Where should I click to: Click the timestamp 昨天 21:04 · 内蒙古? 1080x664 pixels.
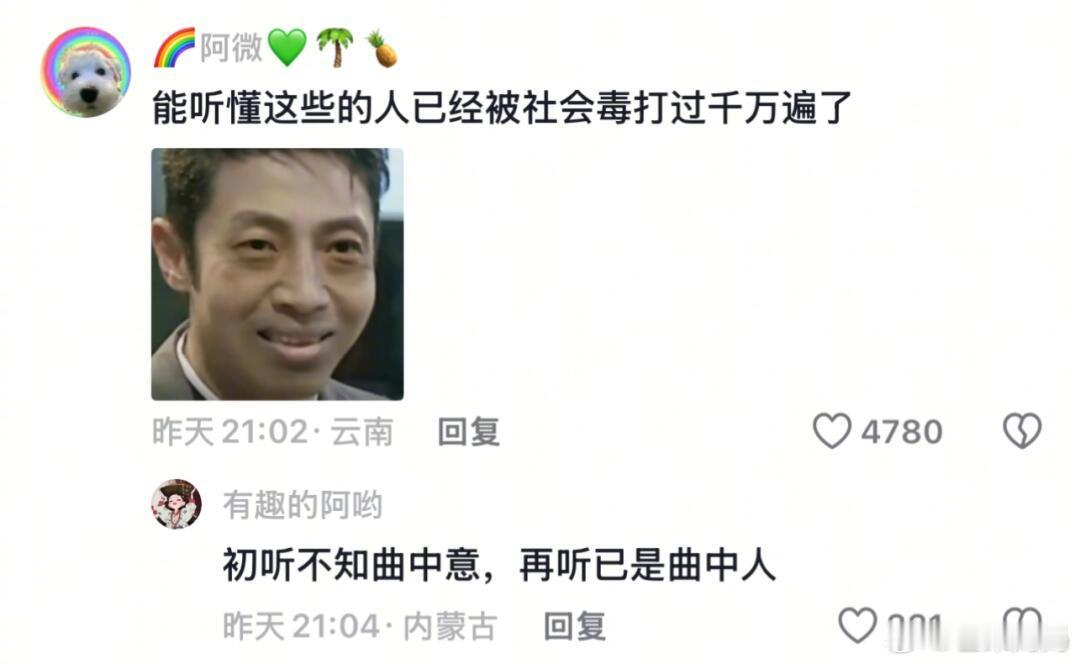click(x=360, y=626)
